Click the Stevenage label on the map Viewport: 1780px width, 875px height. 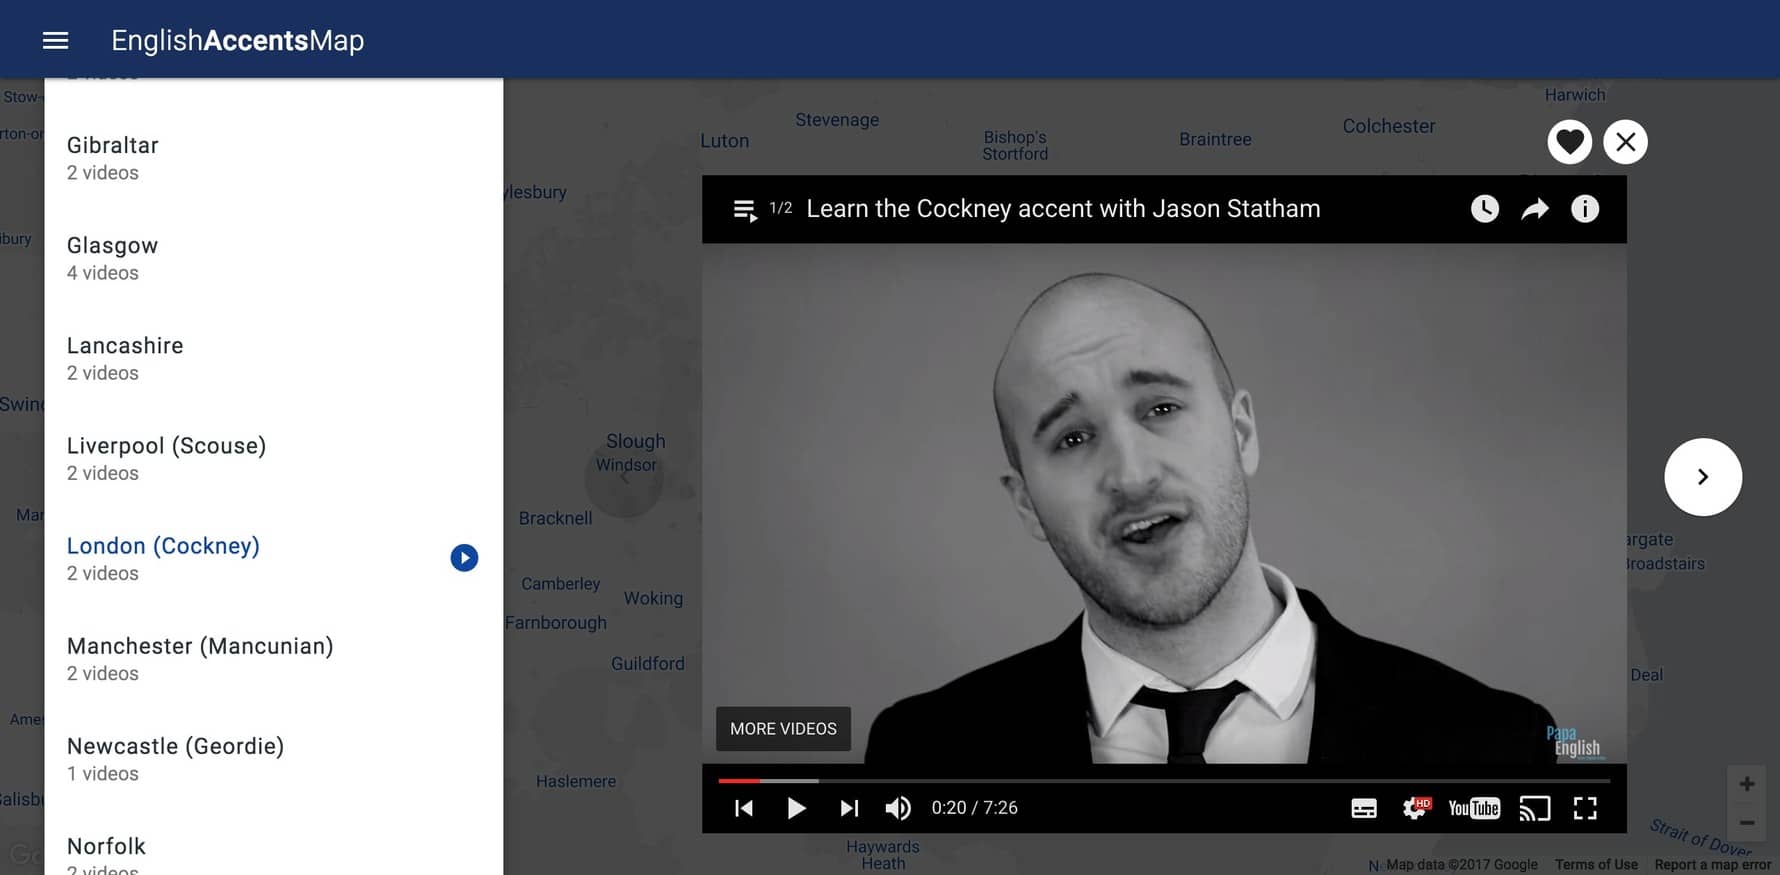tap(837, 120)
